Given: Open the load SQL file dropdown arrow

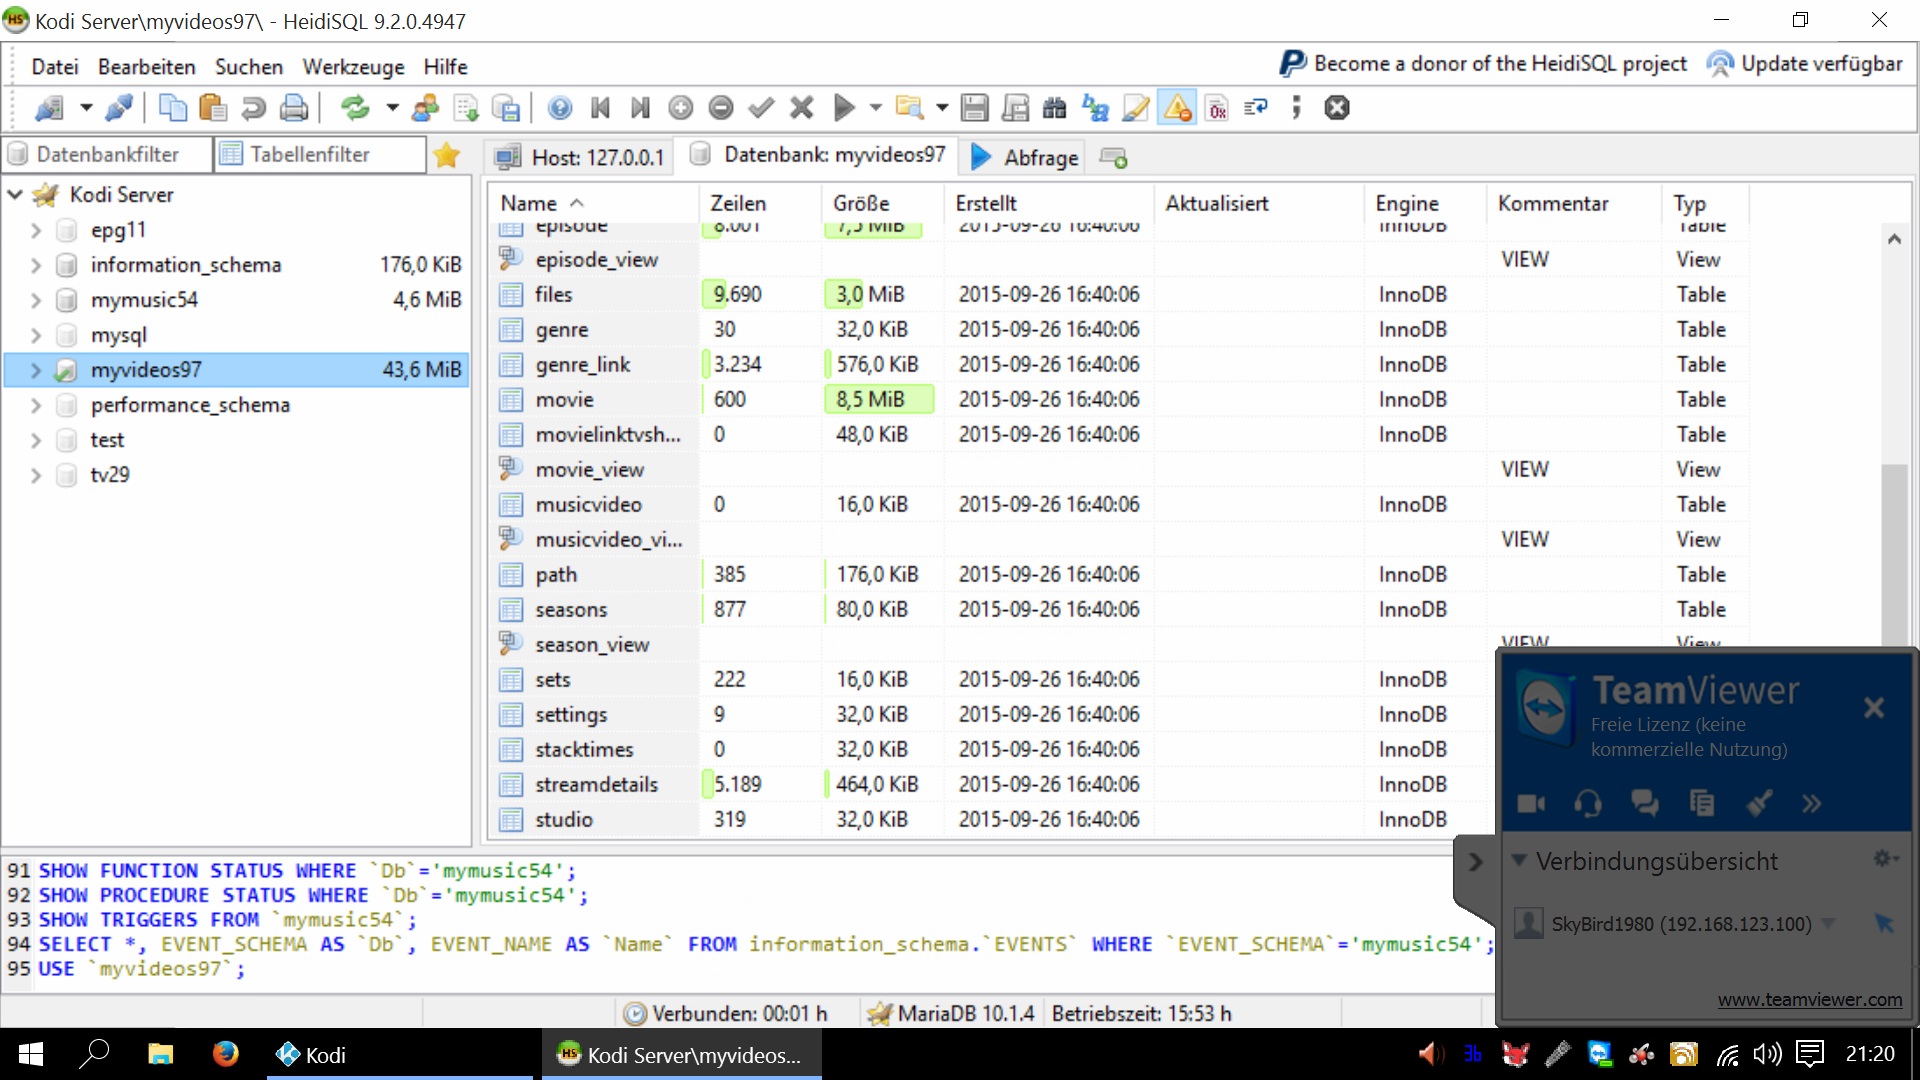Looking at the screenshot, I should pos(941,107).
